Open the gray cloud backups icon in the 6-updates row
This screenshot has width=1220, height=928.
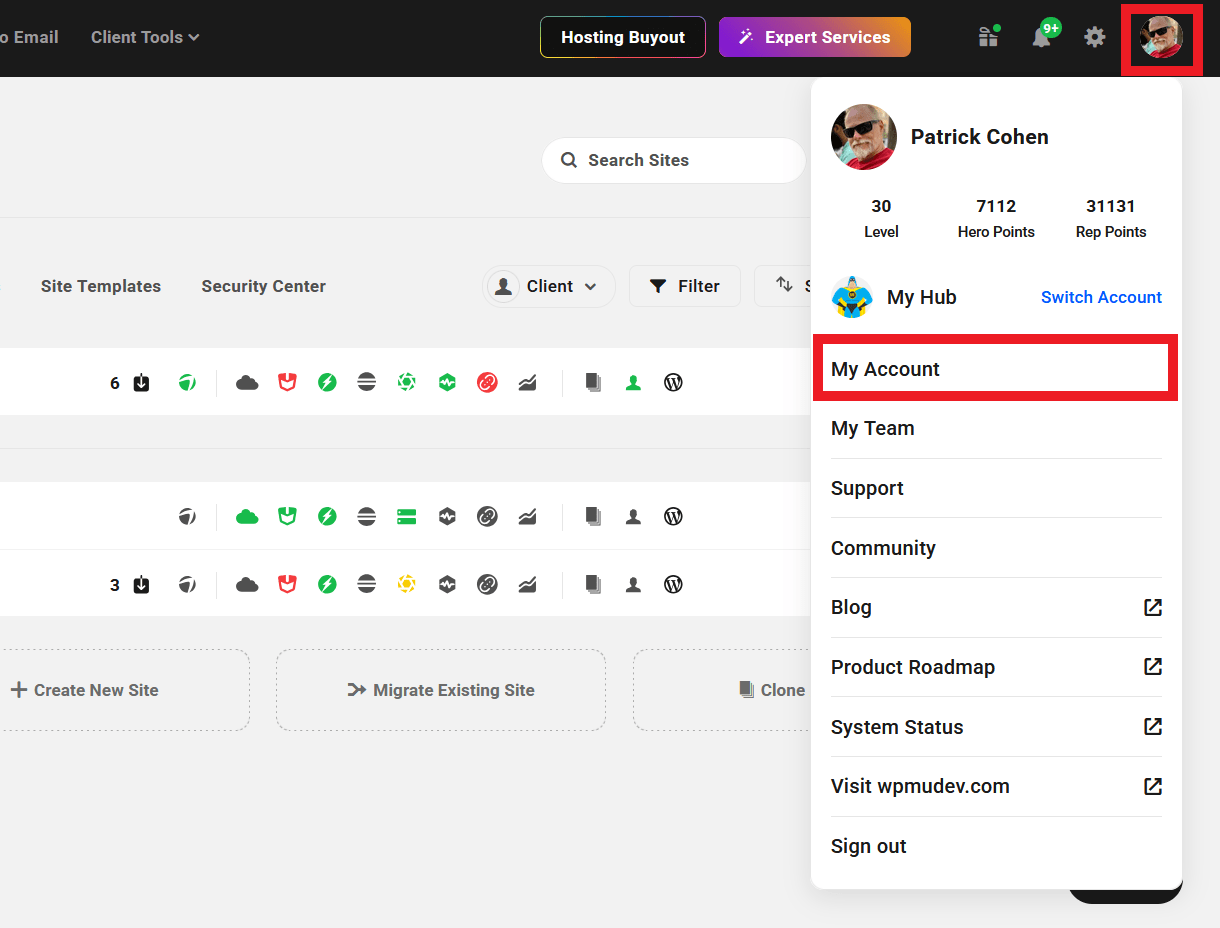coord(247,382)
